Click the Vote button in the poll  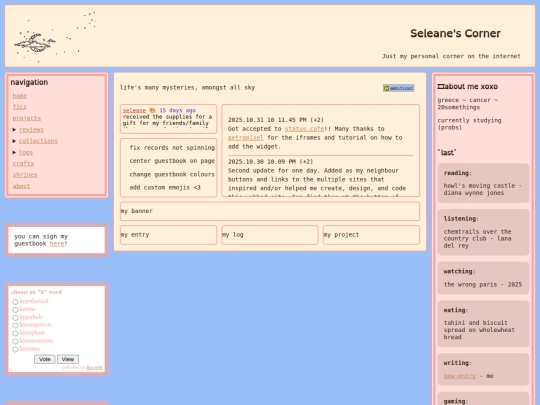[44, 359]
